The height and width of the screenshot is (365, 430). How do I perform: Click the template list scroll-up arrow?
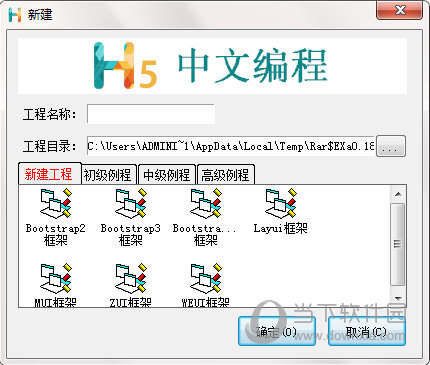398,194
